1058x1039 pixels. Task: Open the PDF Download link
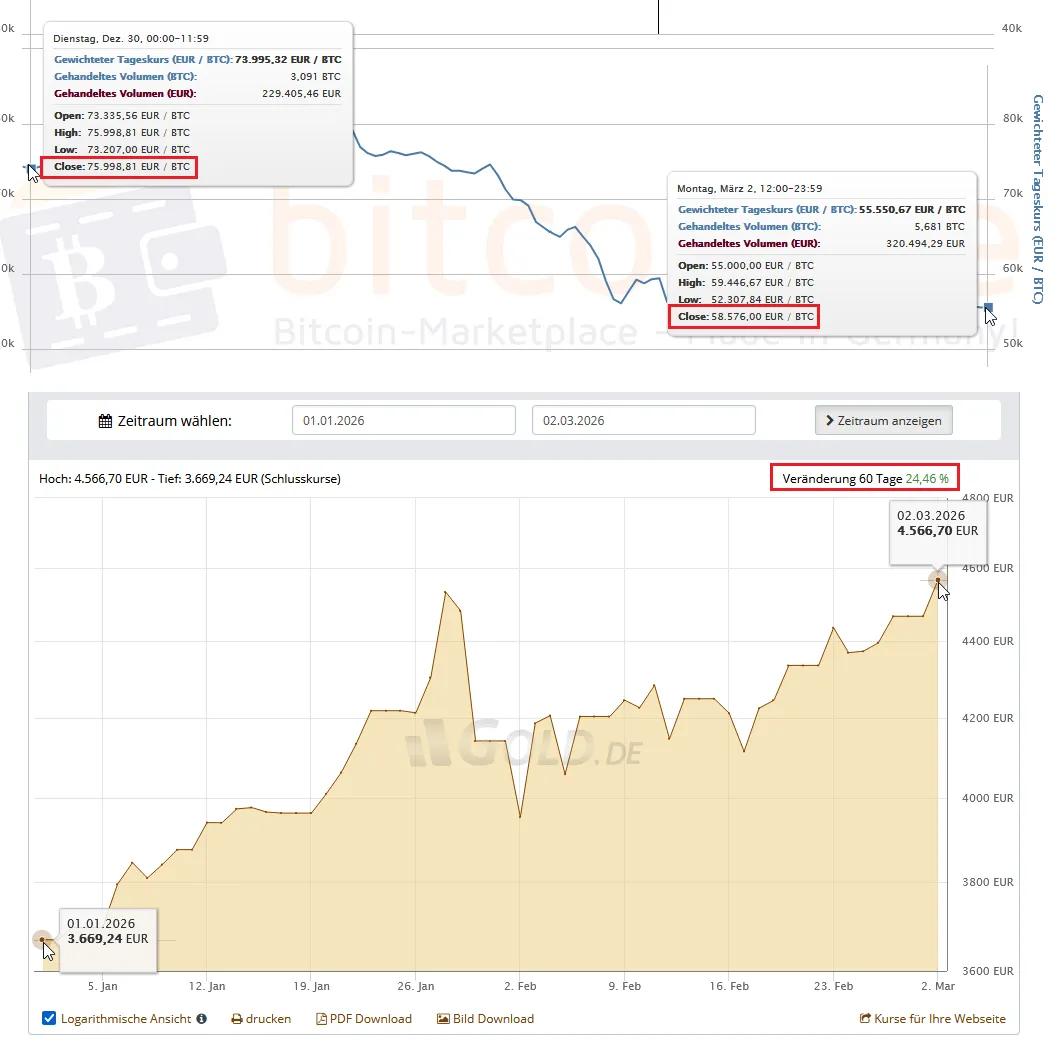(370, 1019)
